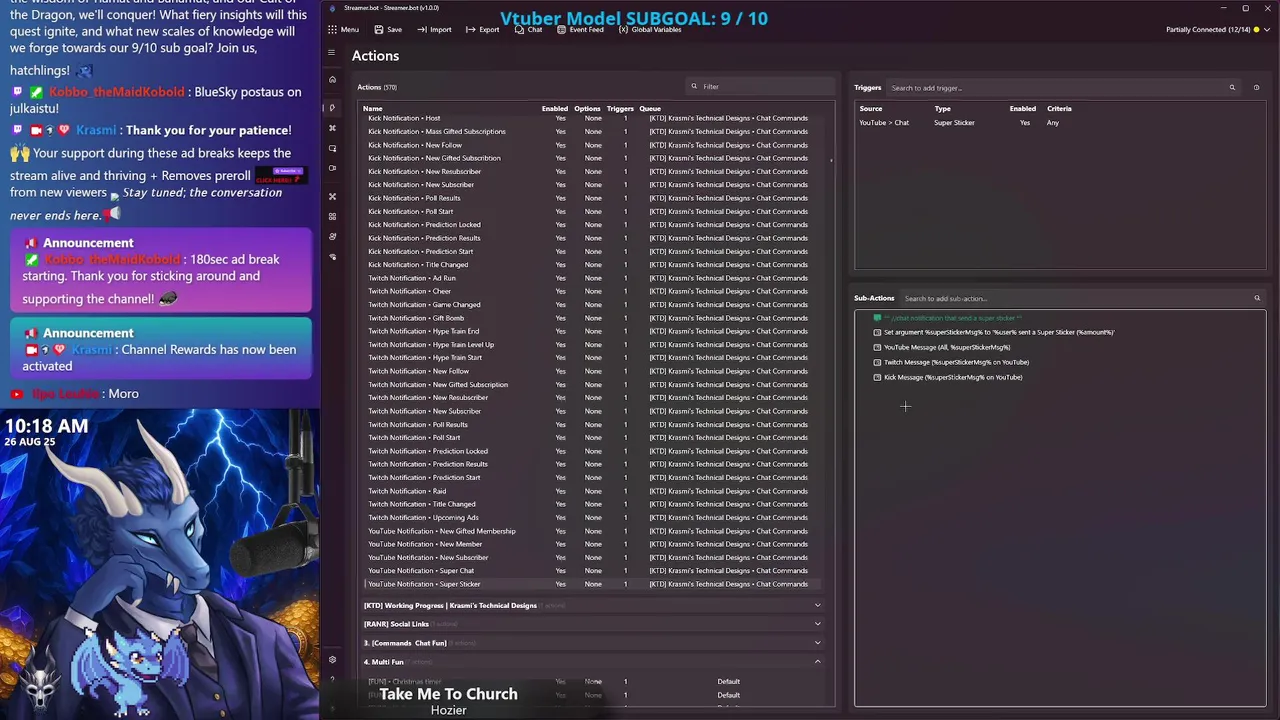Click the Import arrow icon

coord(423,30)
